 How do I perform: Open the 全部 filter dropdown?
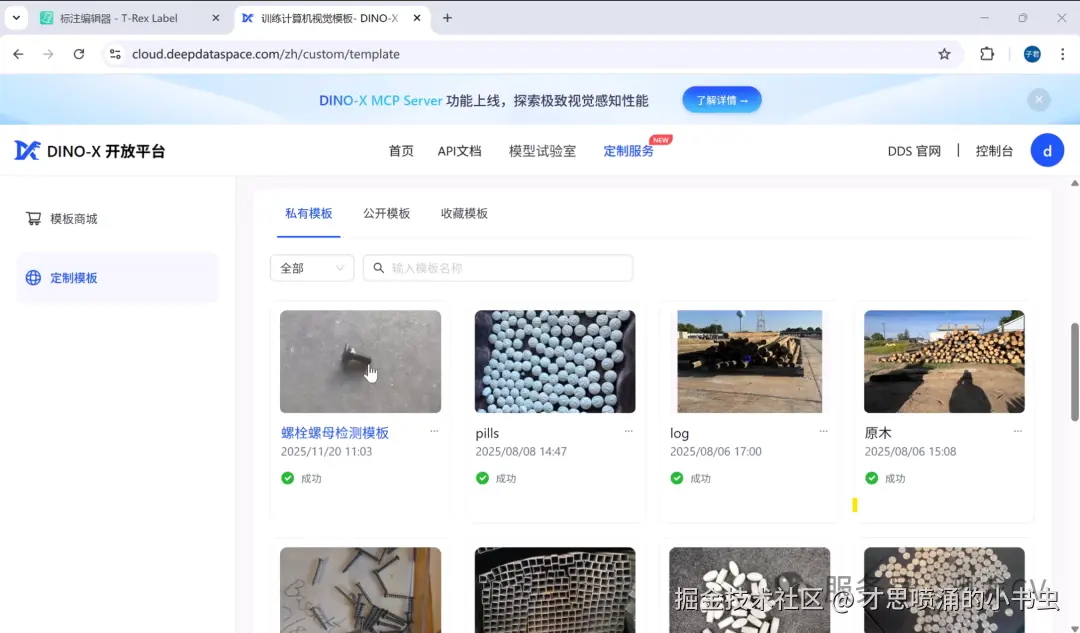[311, 268]
